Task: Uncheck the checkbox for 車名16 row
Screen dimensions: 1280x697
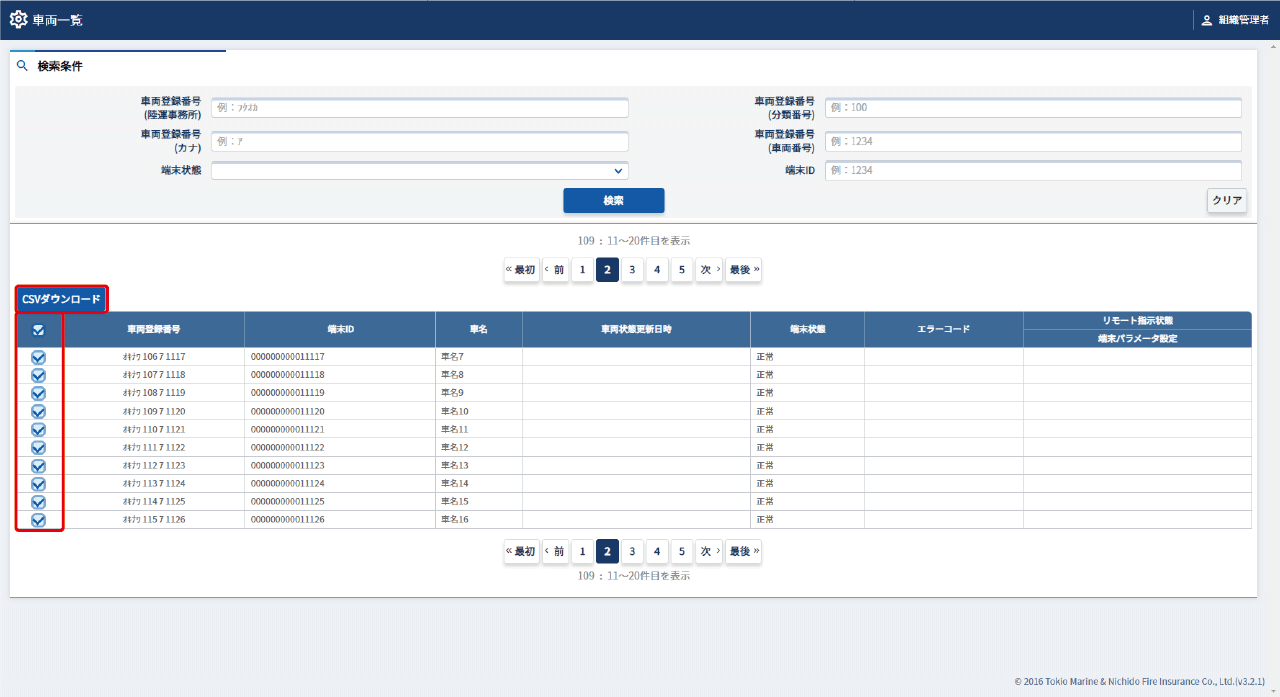Action: pos(39,520)
